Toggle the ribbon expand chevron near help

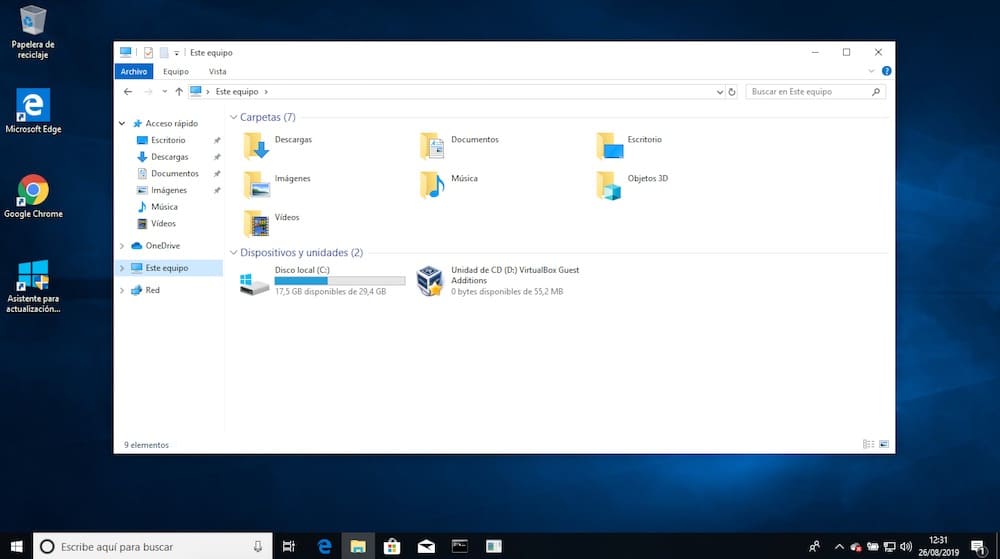871,72
